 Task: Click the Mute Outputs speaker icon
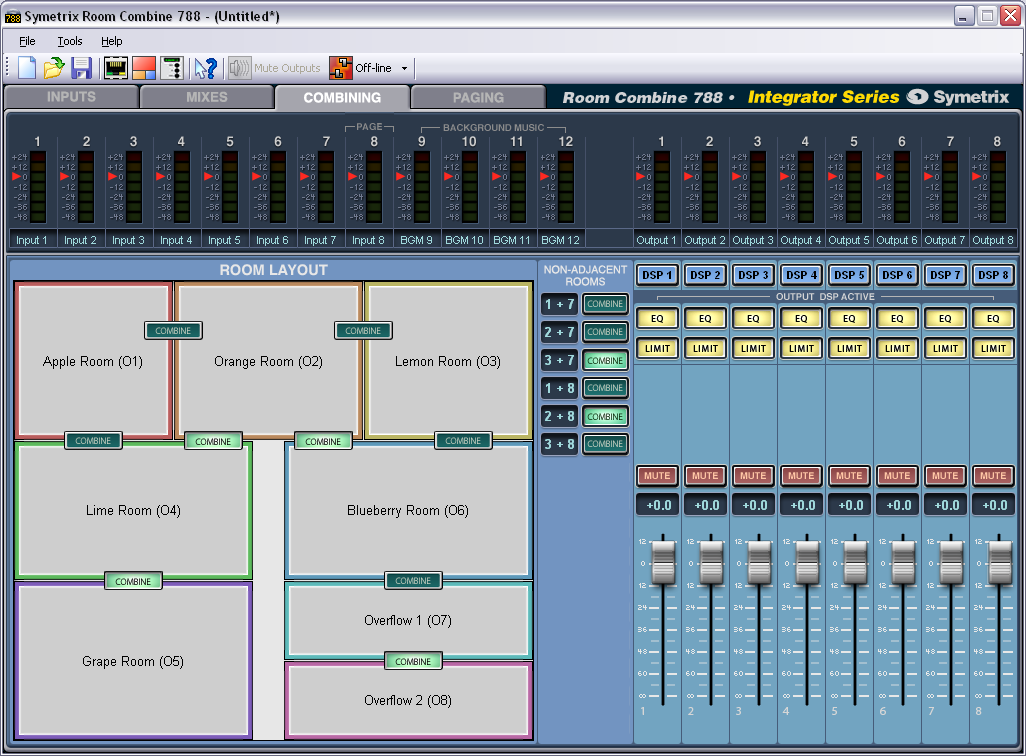[239, 67]
